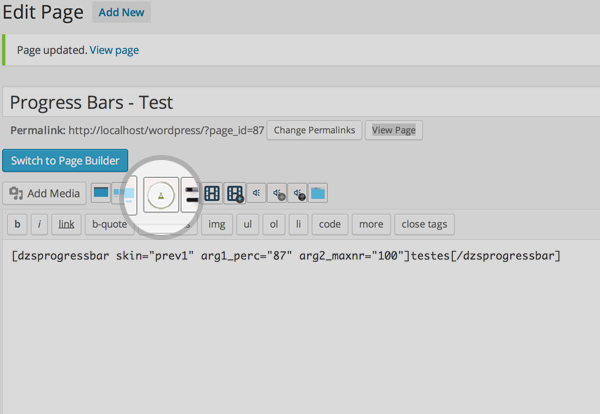Click the blue folder icon in toolbar

coord(318,194)
